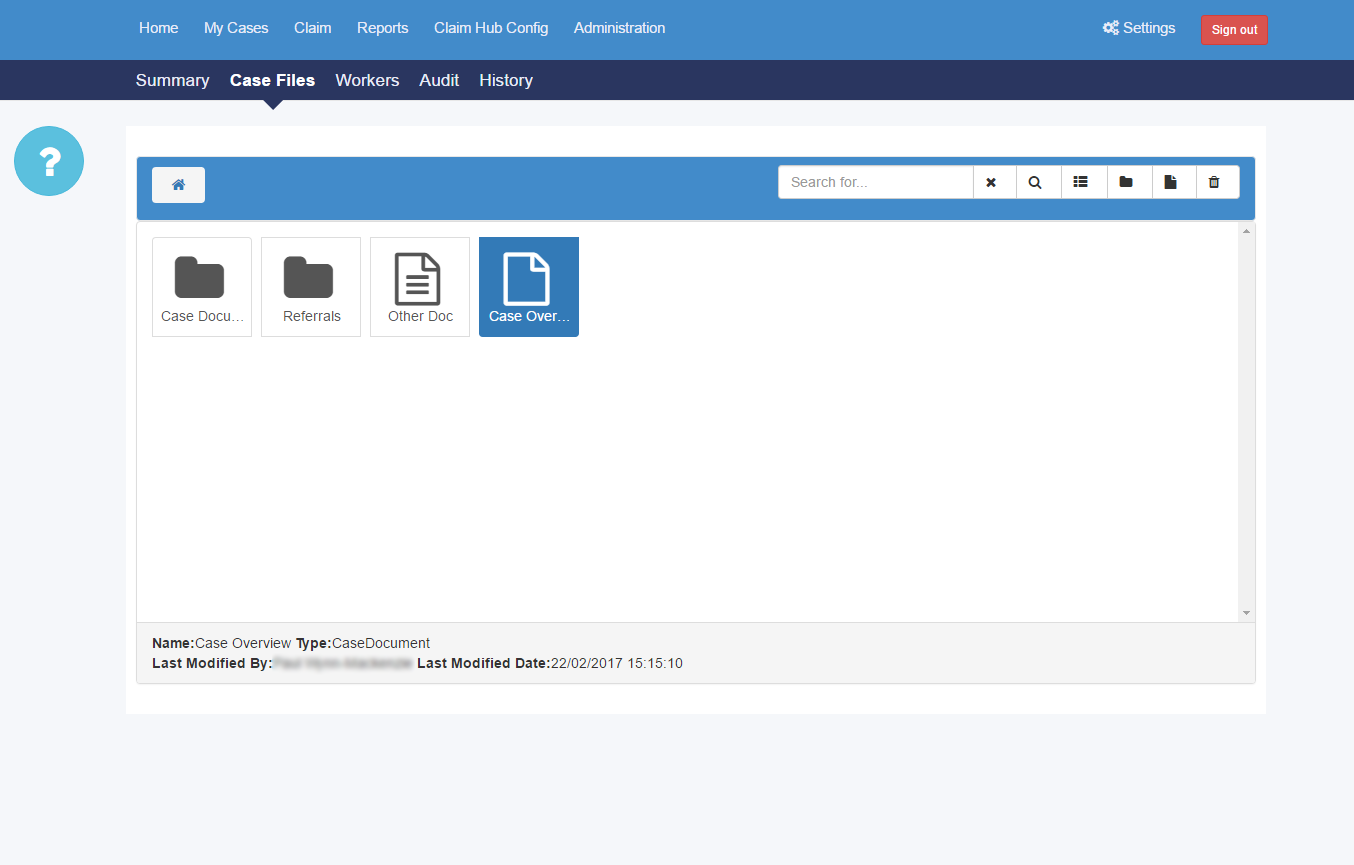Open the Settings gear link
The image size is (1354, 865).
tap(1139, 28)
